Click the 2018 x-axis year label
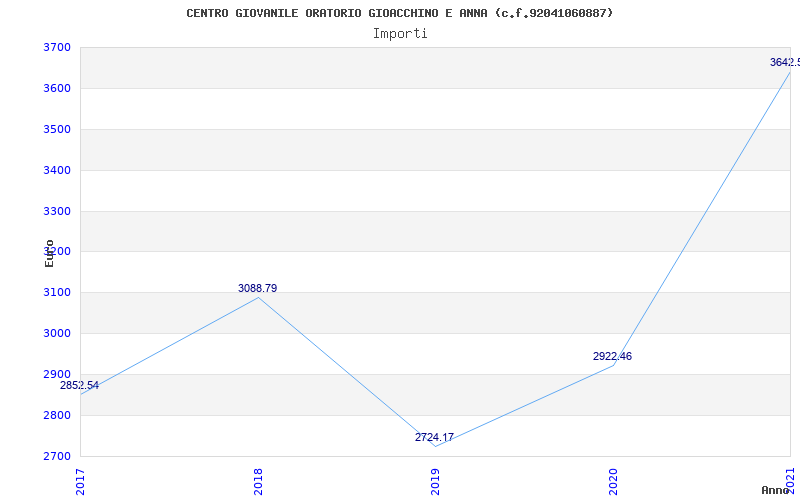The image size is (800, 500). (258, 482)
